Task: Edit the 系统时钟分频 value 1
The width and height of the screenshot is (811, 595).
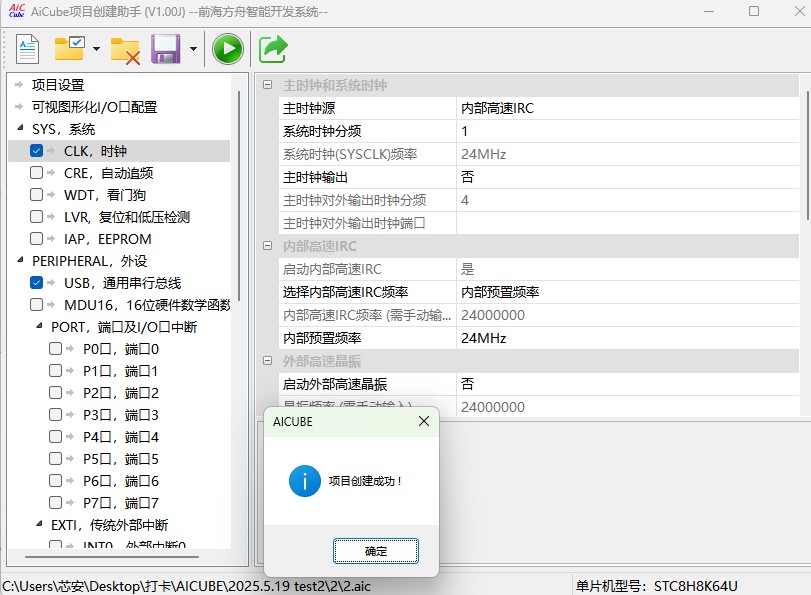Action: (627, 131)
